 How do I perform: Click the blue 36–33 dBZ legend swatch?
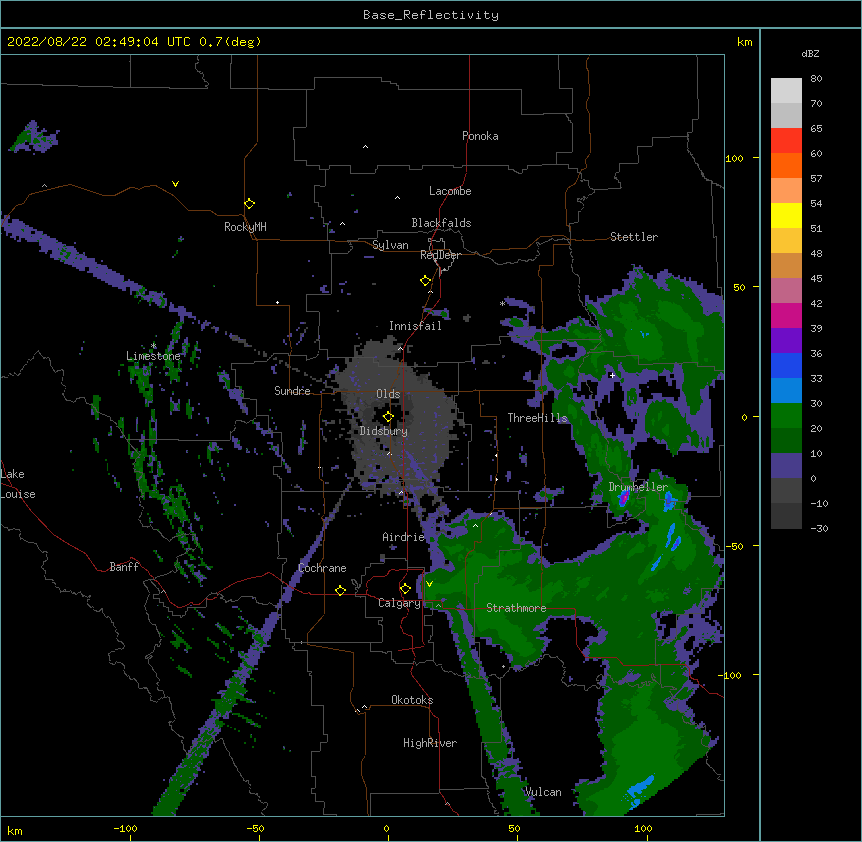[x=786, y=366]
